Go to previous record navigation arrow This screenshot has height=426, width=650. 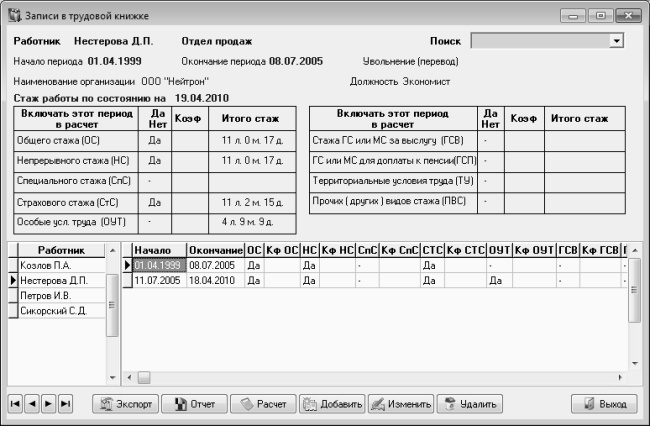tap(33, 404)
